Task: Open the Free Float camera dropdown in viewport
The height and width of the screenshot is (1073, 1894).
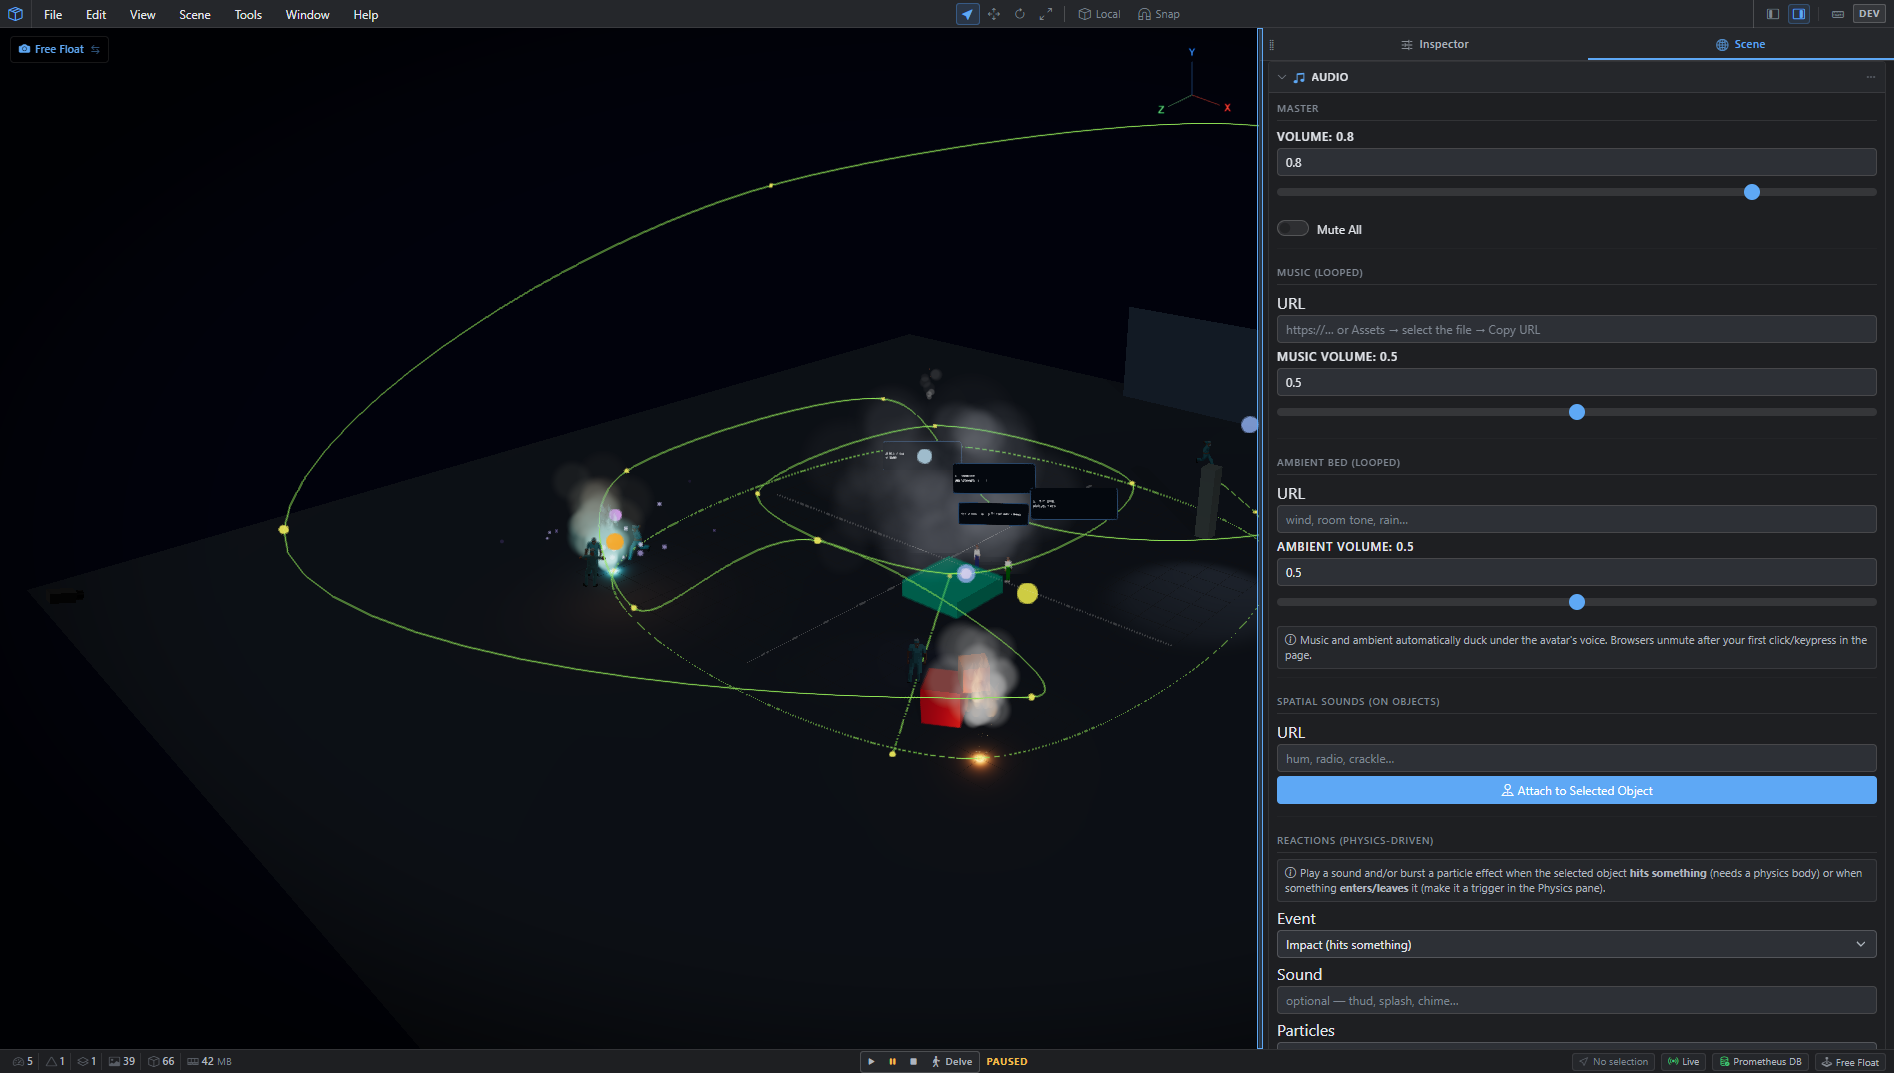Action: click(x=60, y=49)
